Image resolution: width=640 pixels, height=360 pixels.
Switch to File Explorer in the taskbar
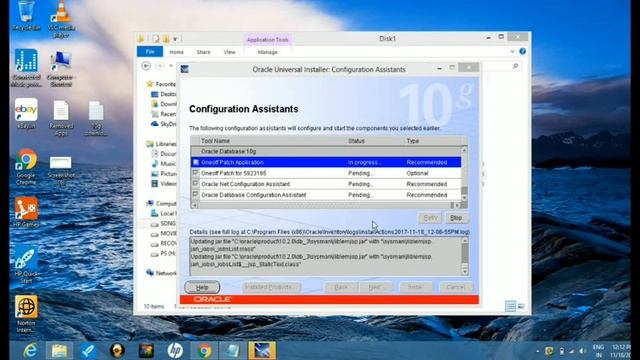(59, 350)
